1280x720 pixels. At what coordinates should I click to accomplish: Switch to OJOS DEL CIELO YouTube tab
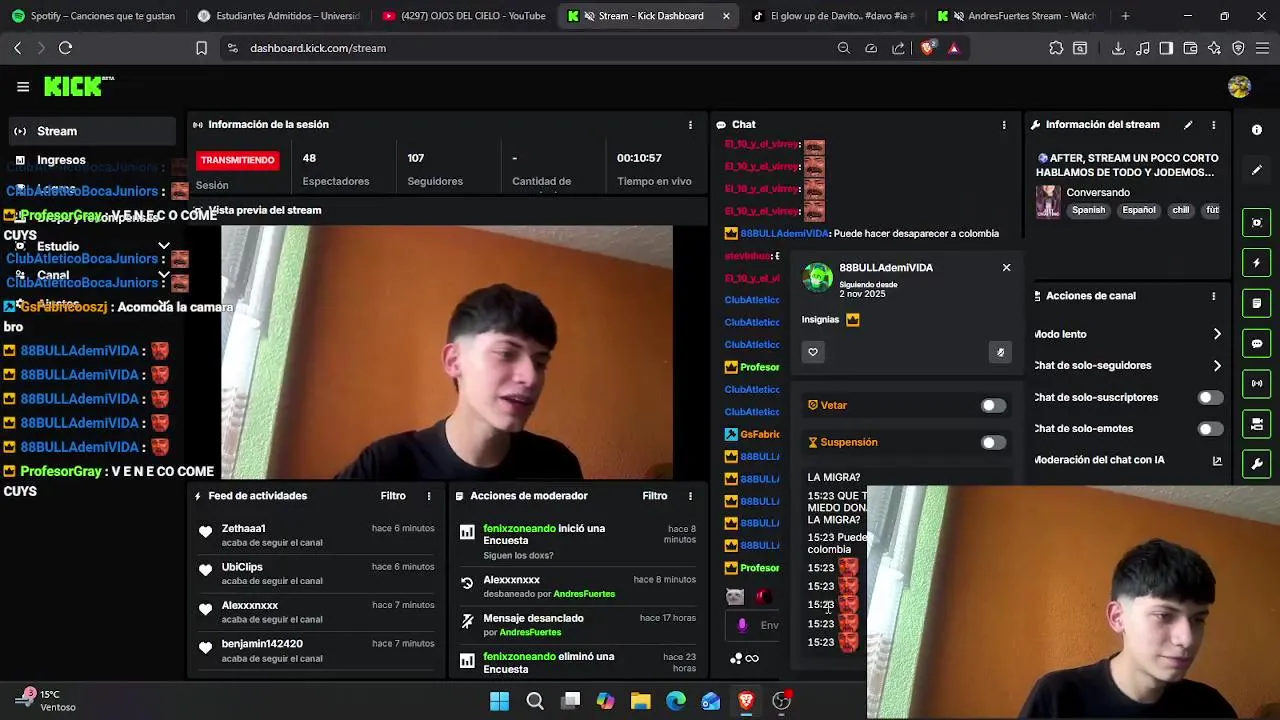pyautogui.click(x=464, y=16)
